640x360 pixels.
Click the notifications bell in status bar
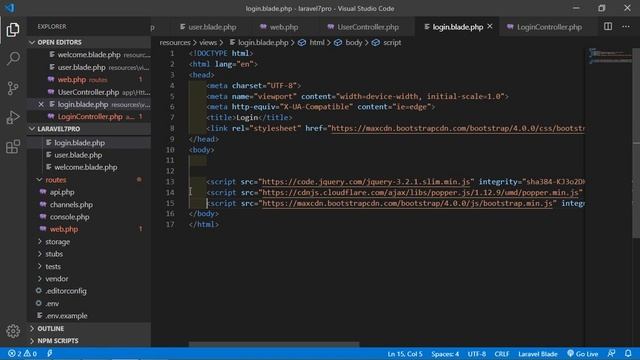pos(628,353)
